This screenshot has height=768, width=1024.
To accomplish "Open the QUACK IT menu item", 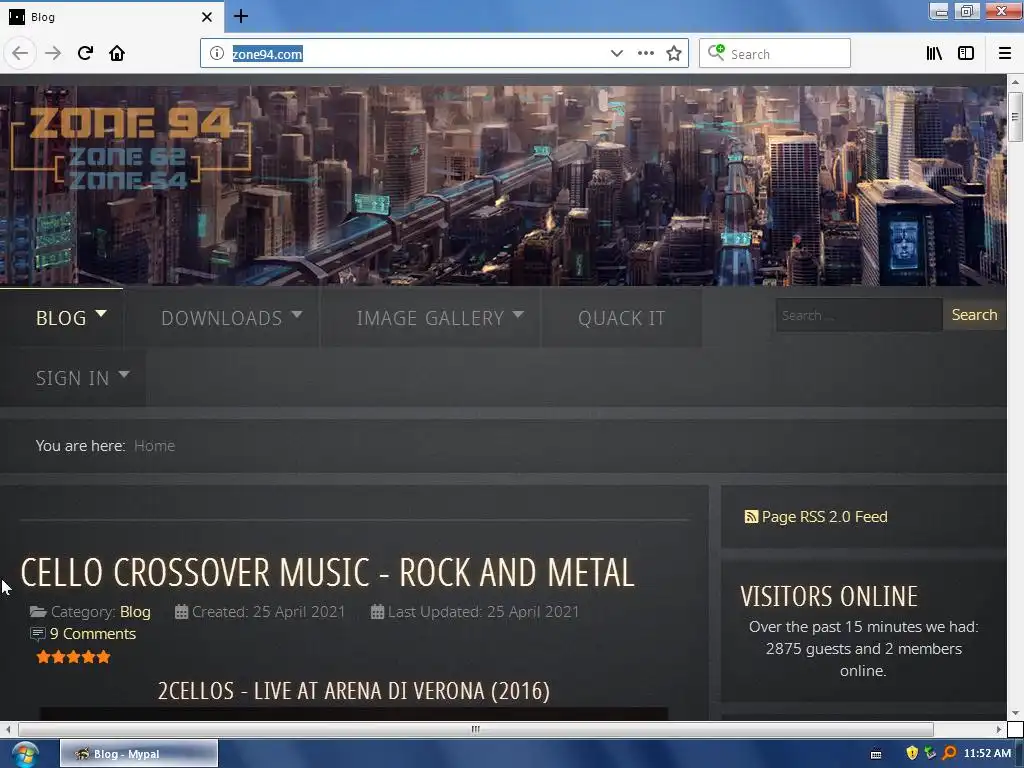I will click(622, 318).
